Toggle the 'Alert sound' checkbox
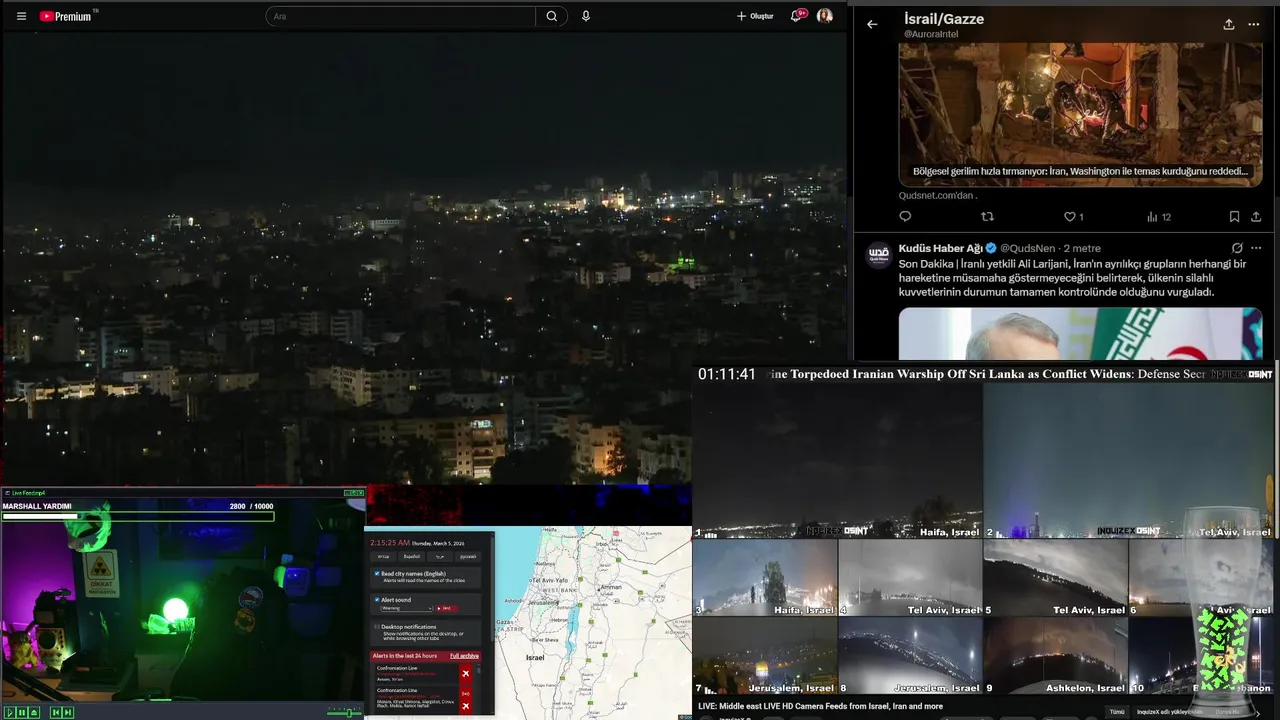 point(377,600)
